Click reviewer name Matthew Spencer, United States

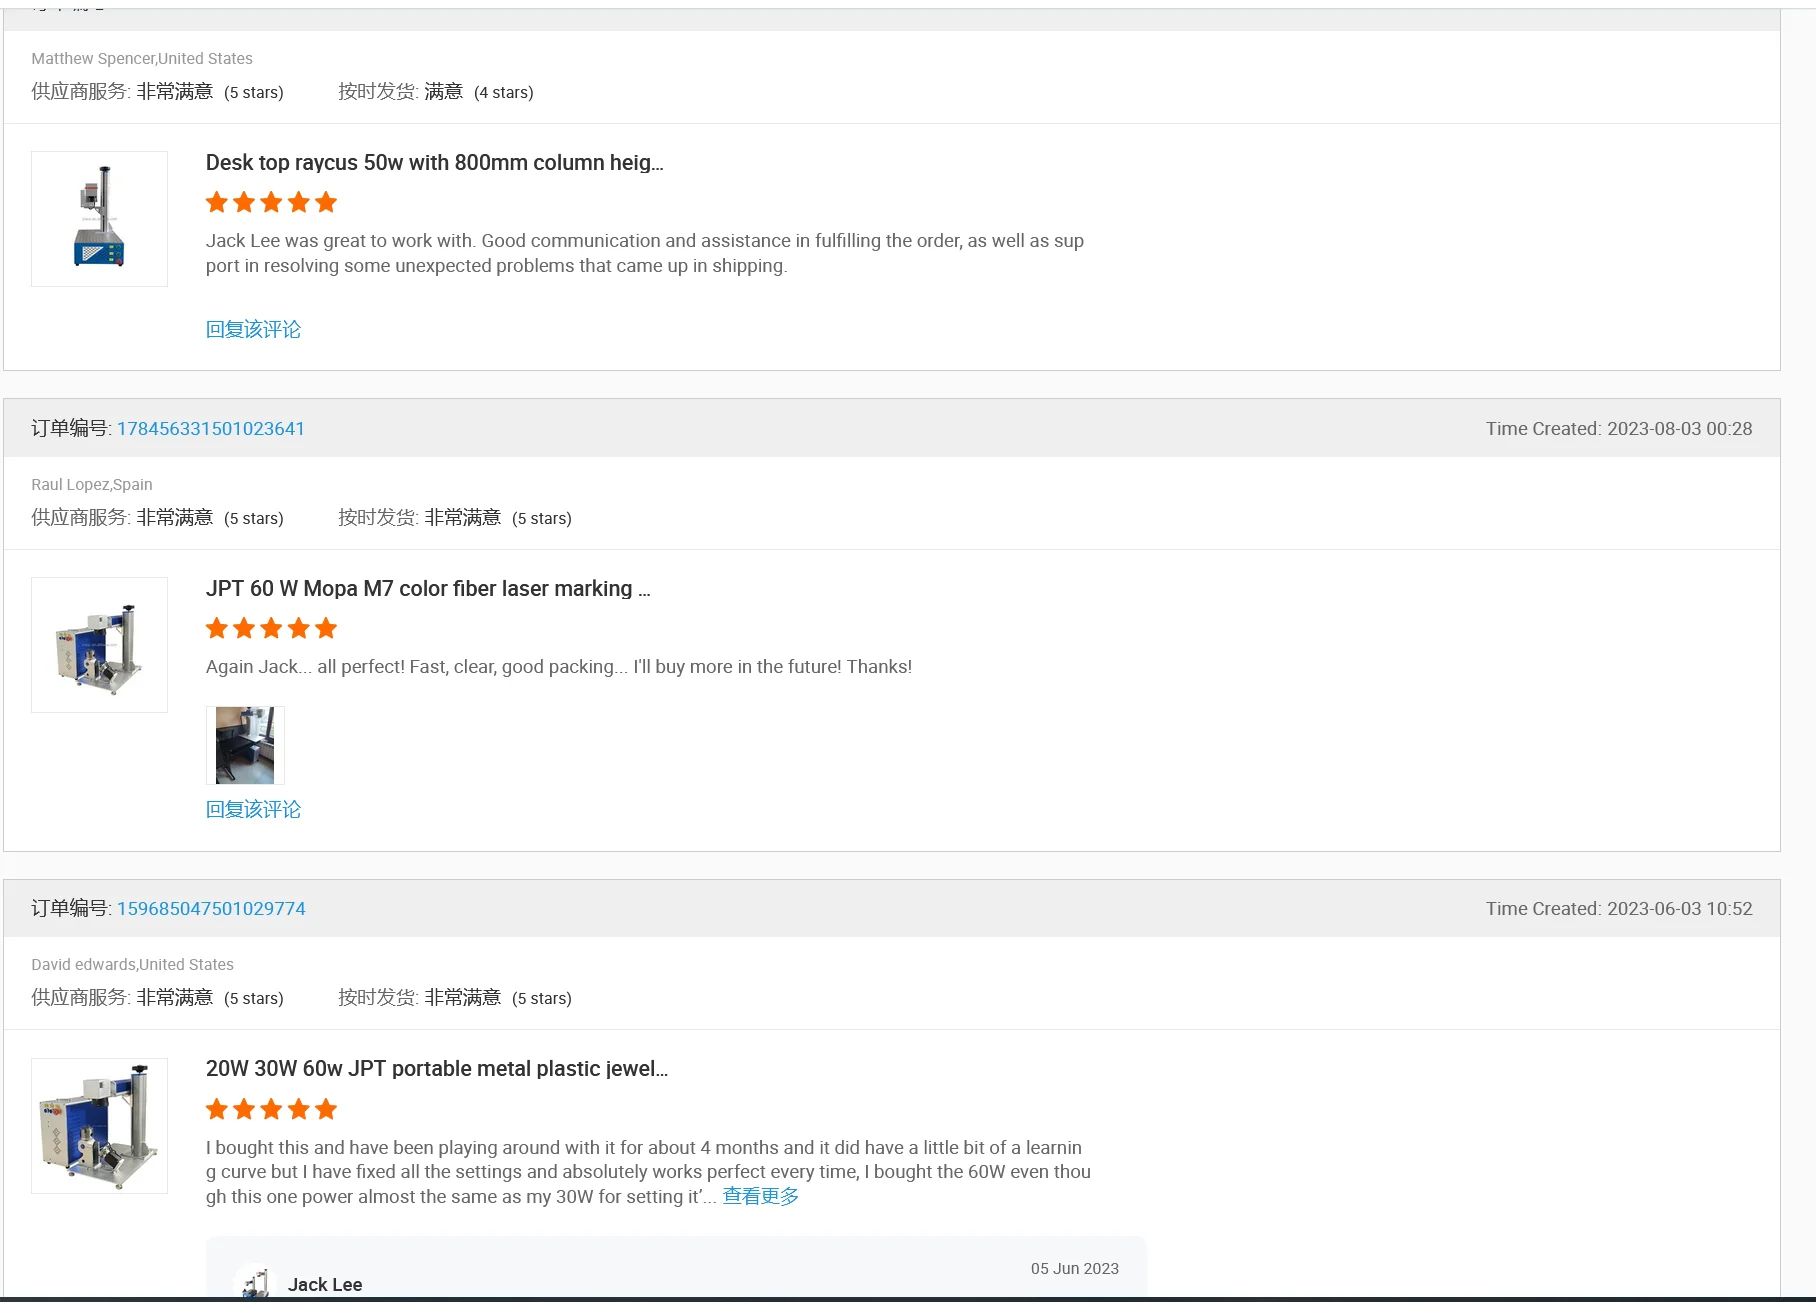click(142, 59)
